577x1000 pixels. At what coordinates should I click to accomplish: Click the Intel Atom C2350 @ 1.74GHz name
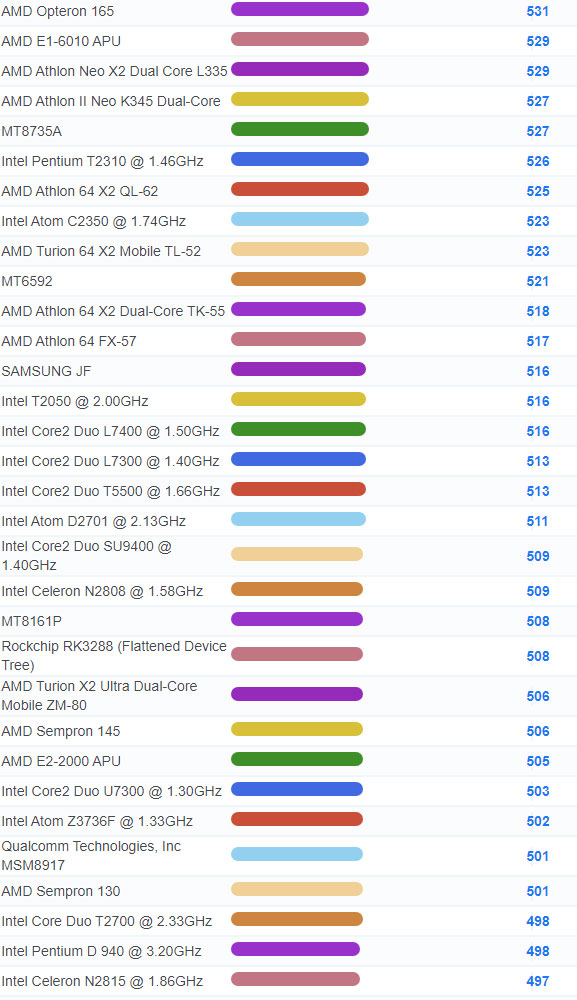pyautogui.click(x=94, y=221)
